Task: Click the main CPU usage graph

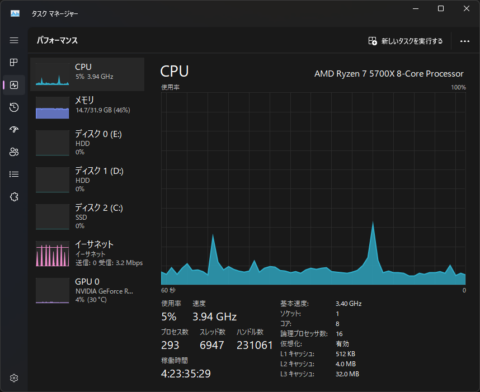Action: click(313, 189)
